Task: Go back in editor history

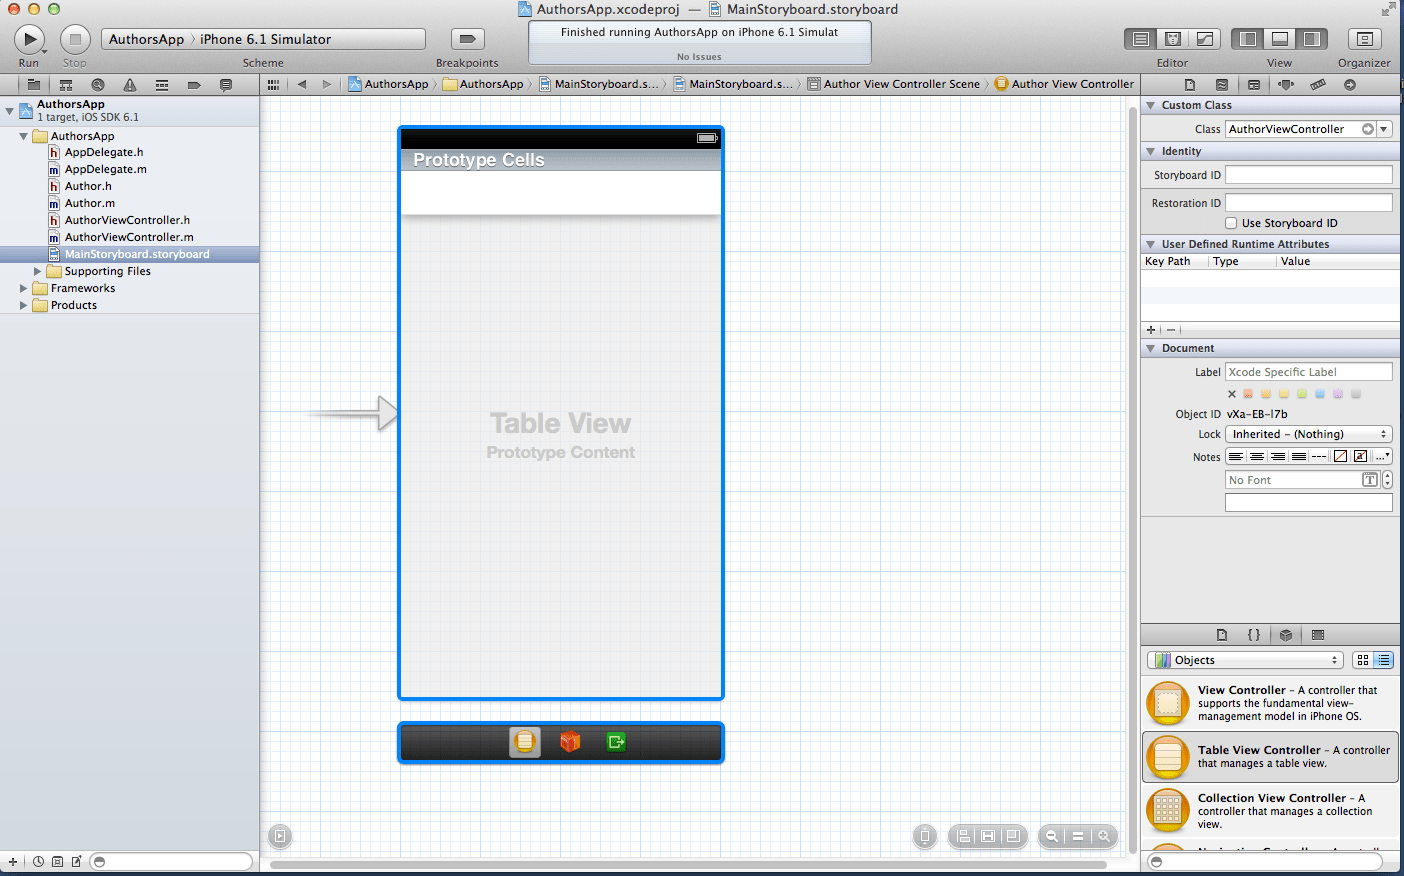Action: click(x=302, y=85)
